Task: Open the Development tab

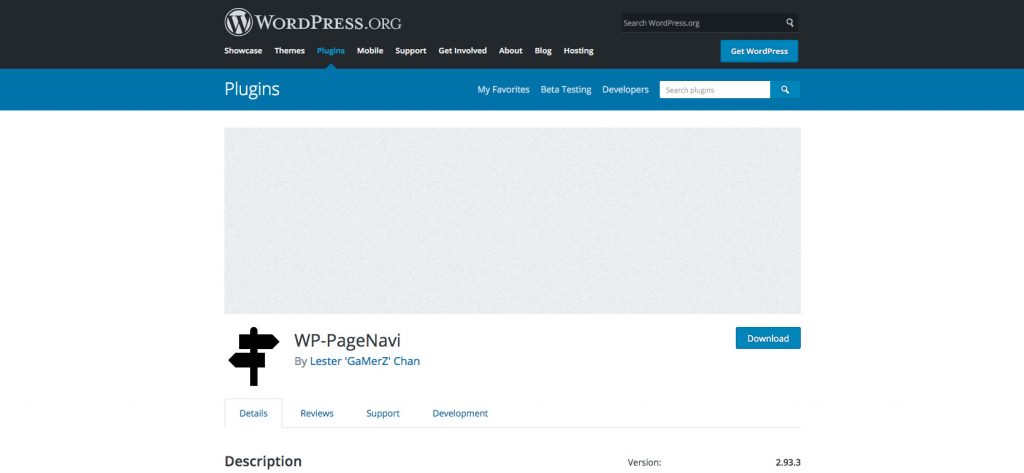Action: coord(460,413)
